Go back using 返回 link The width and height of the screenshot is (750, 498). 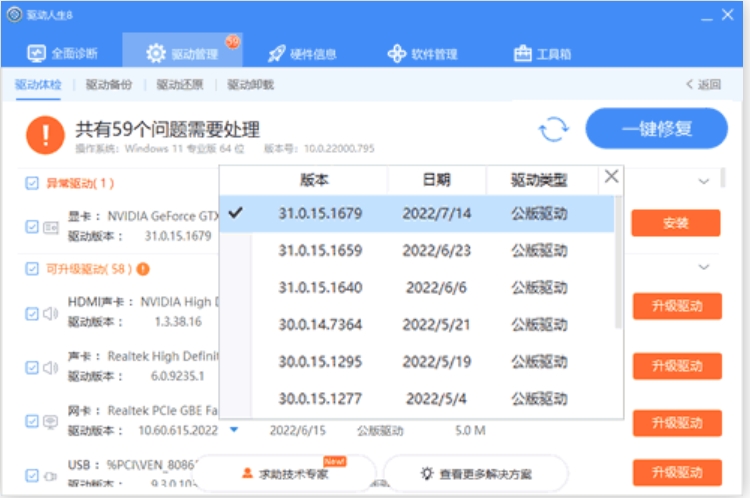[x=703, y=85]
